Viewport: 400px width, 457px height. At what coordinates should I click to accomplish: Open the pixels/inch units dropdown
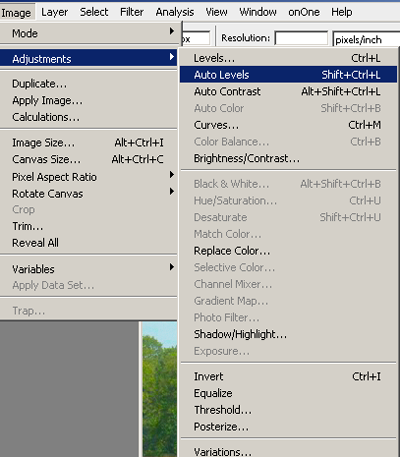pos(366,39)
